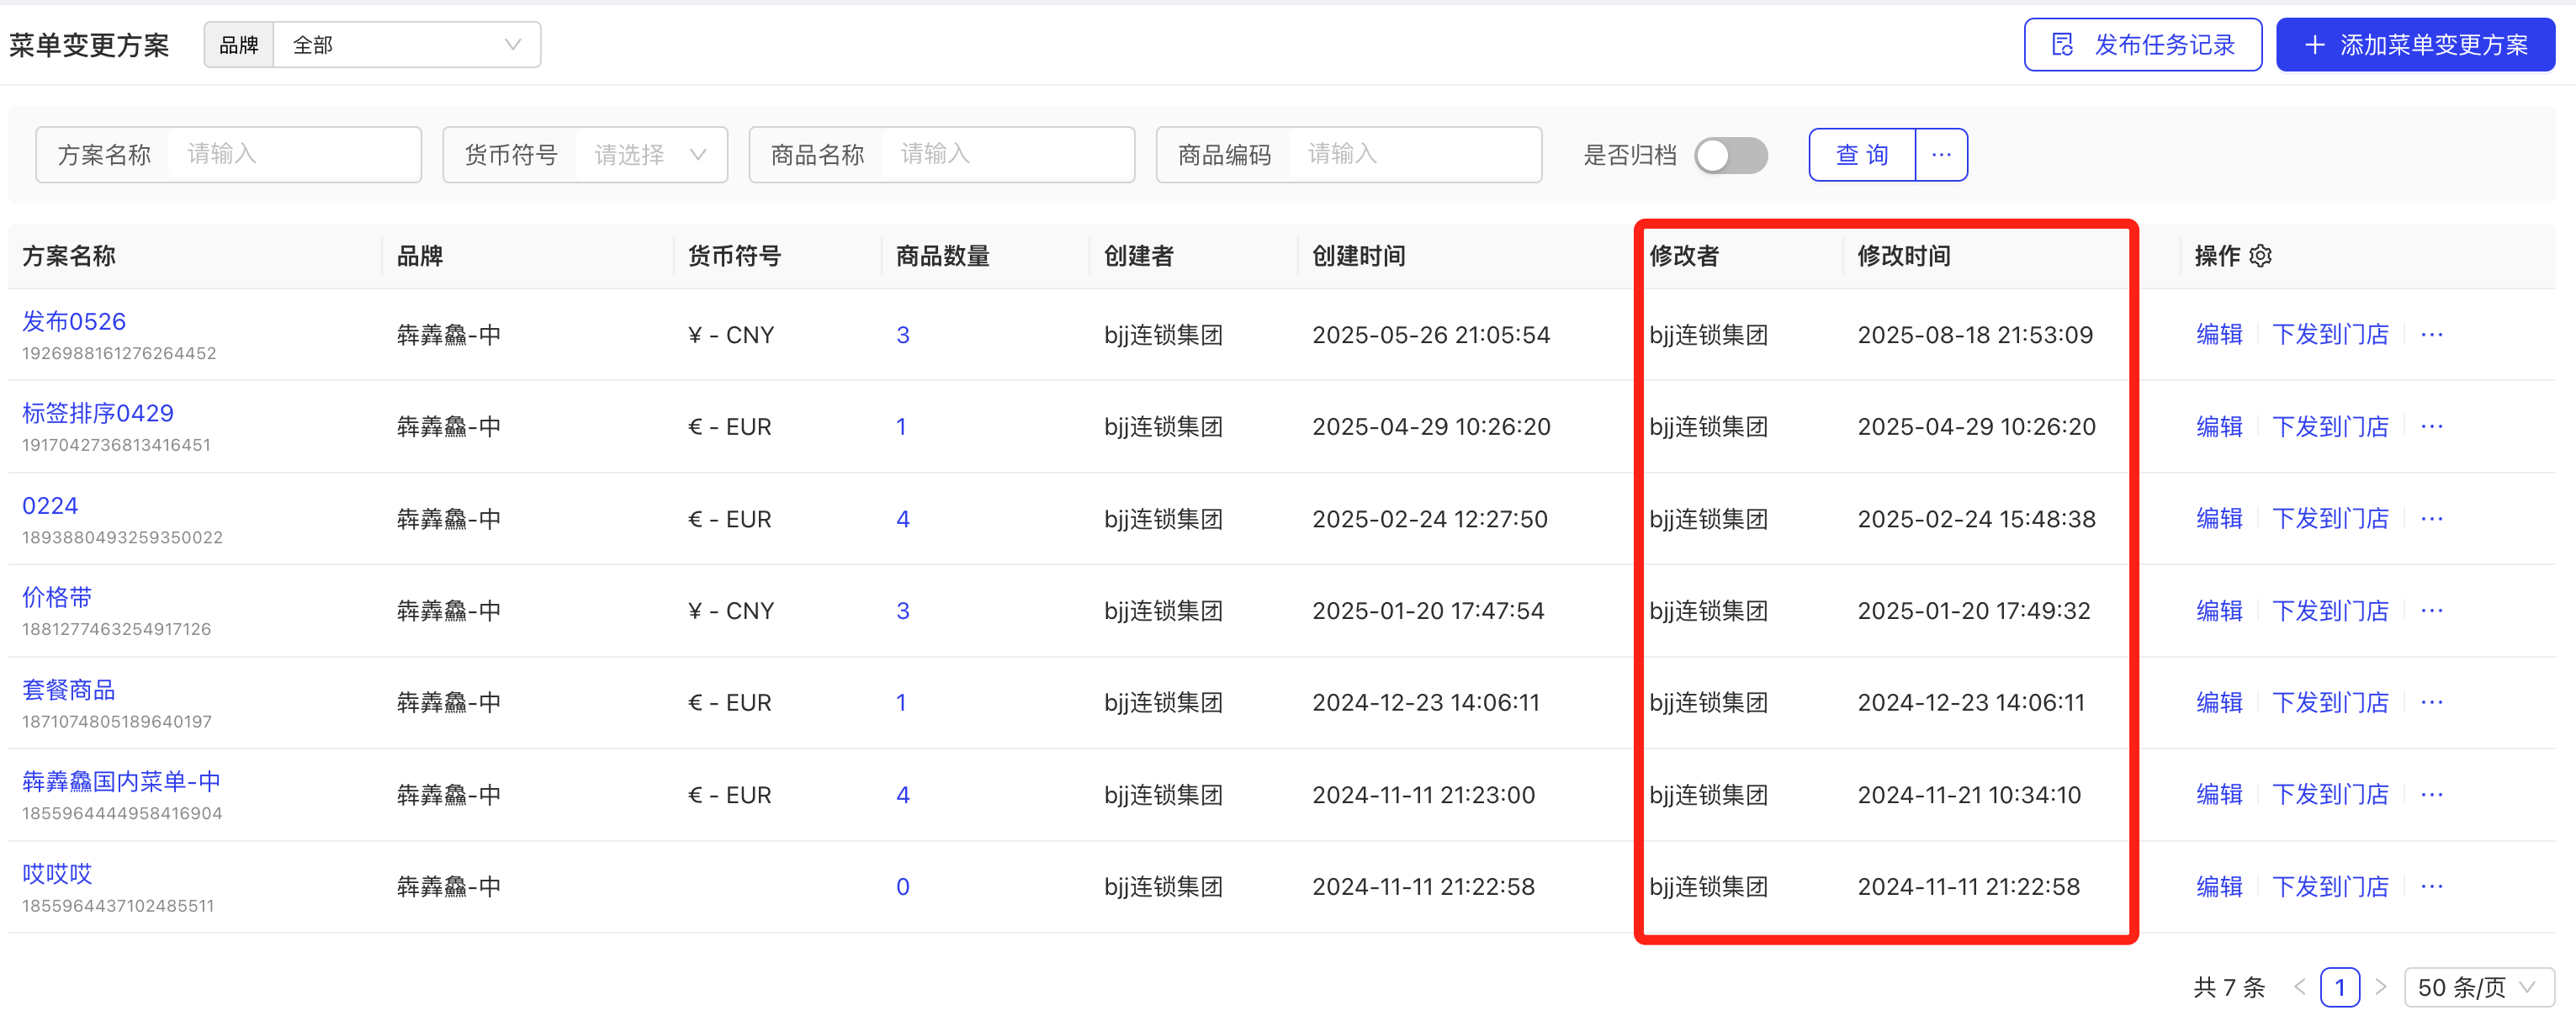Image resolution: width=2576 pixels, height=1021 pixels.
Task: Open 发布任务记录 records
Action: click(x=2142, y=45)
